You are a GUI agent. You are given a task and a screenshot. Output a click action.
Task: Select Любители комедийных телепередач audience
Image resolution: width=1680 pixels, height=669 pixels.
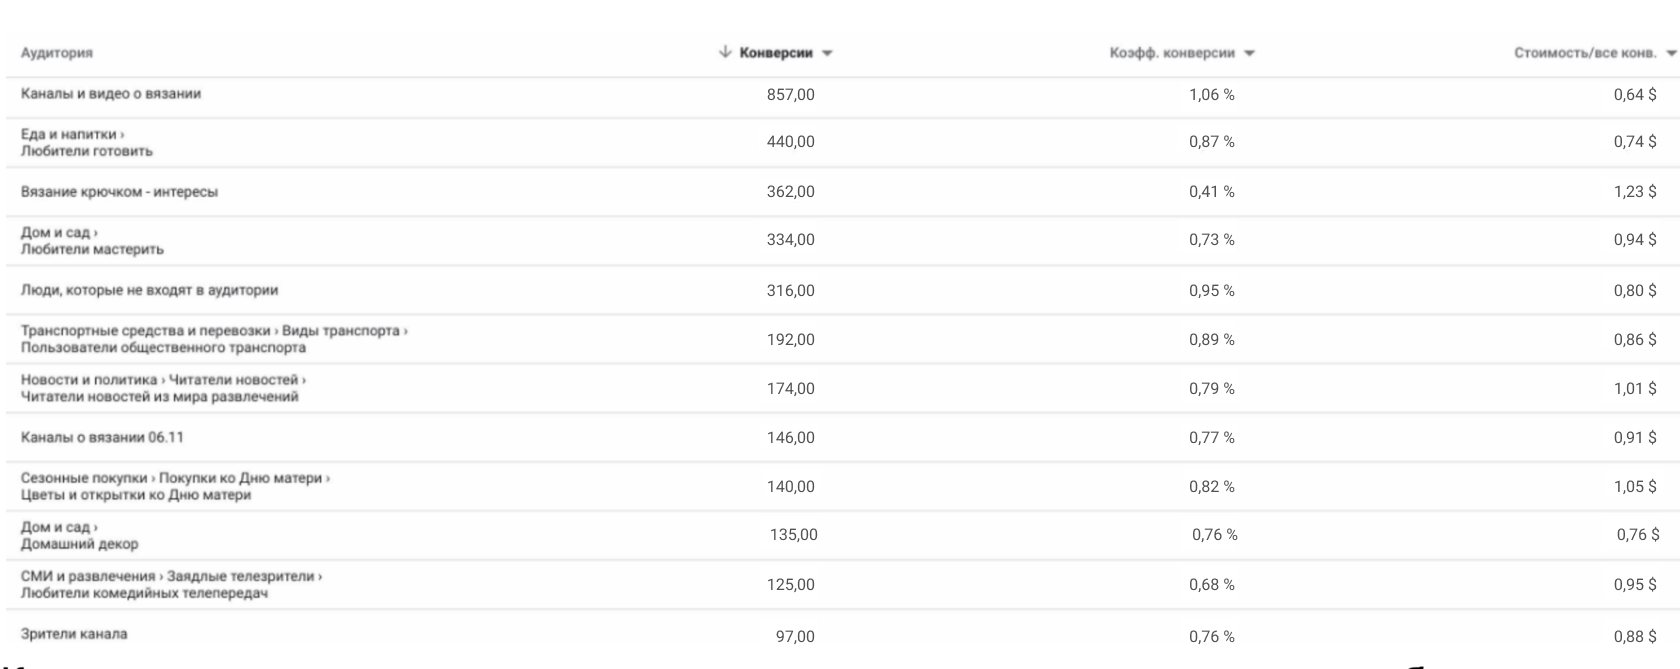pos(145,593)
